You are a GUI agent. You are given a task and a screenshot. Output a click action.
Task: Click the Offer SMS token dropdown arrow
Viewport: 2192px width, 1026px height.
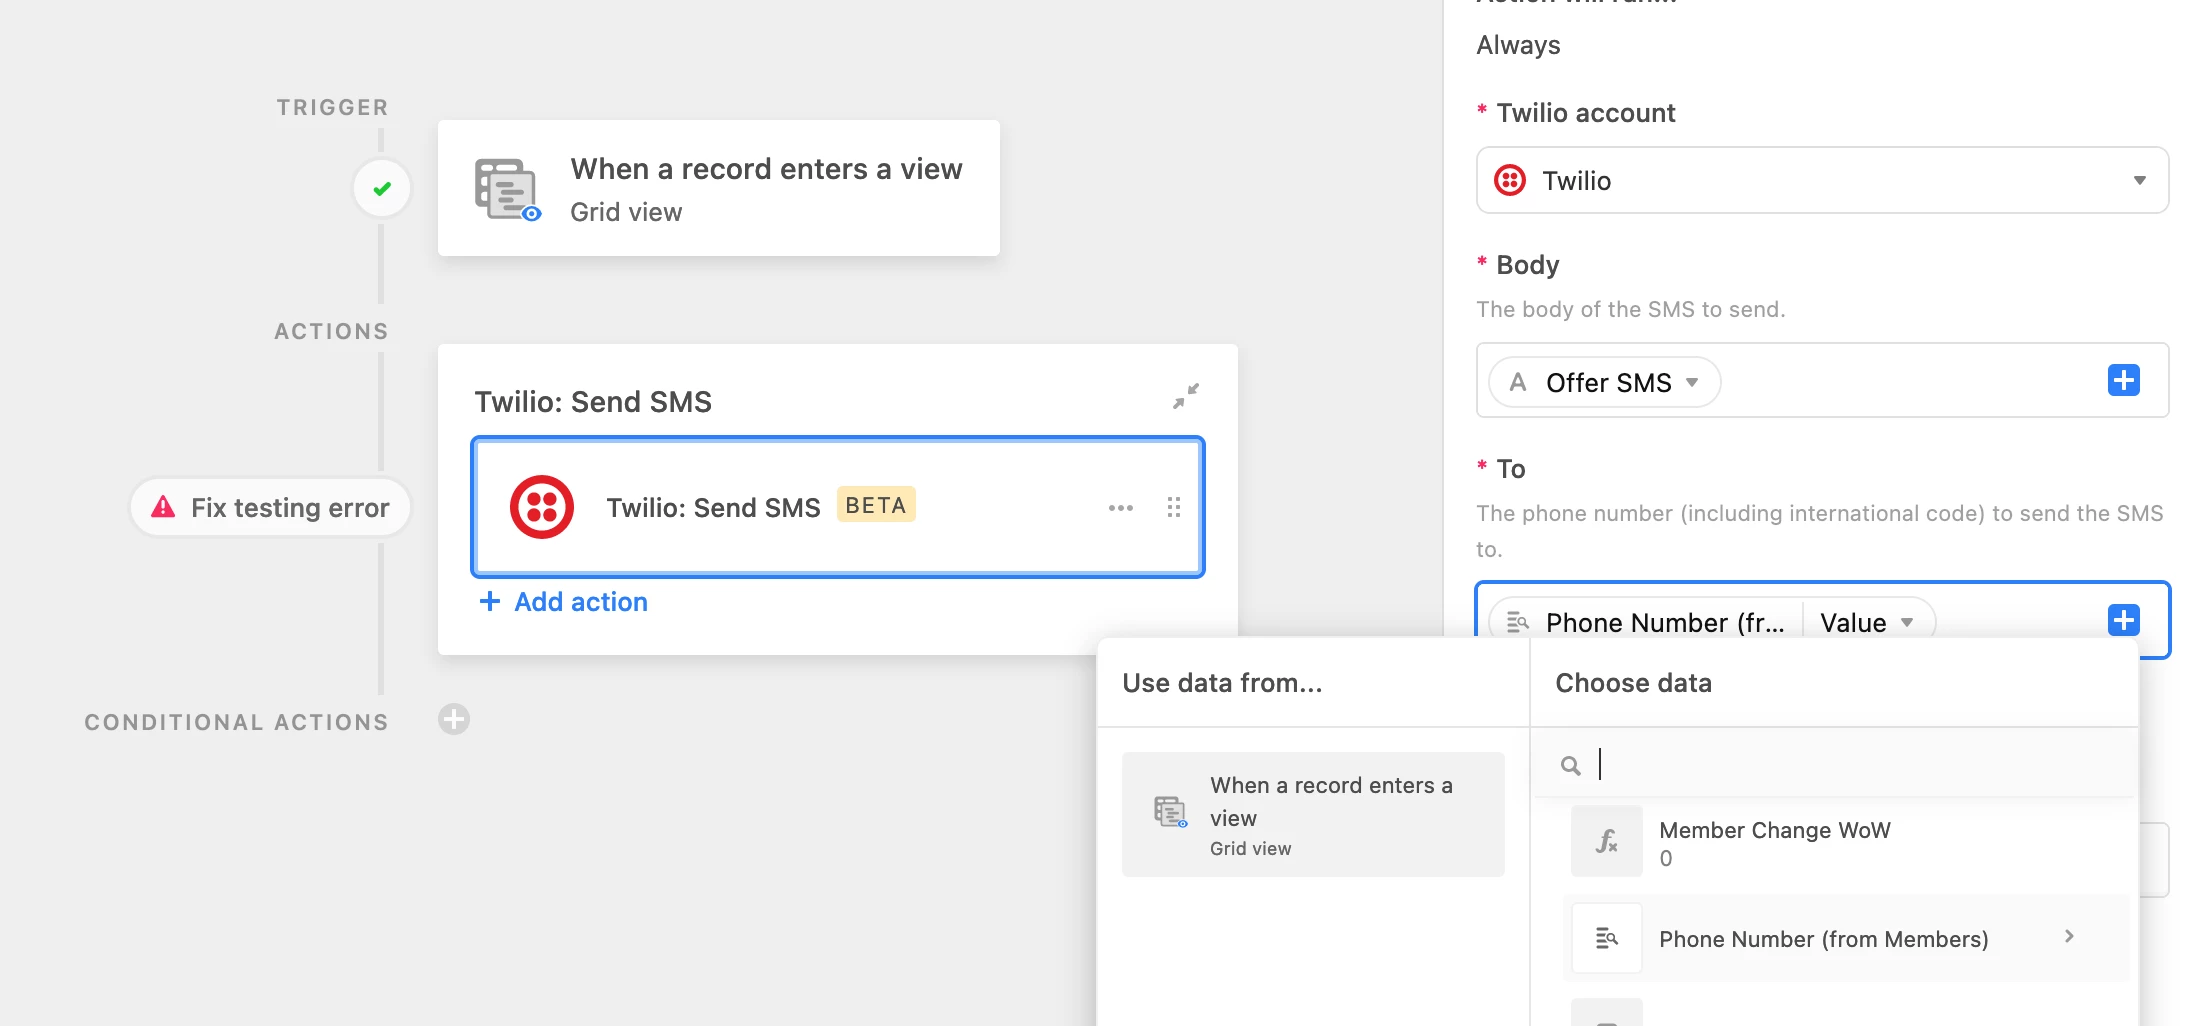pos(1692,383)
